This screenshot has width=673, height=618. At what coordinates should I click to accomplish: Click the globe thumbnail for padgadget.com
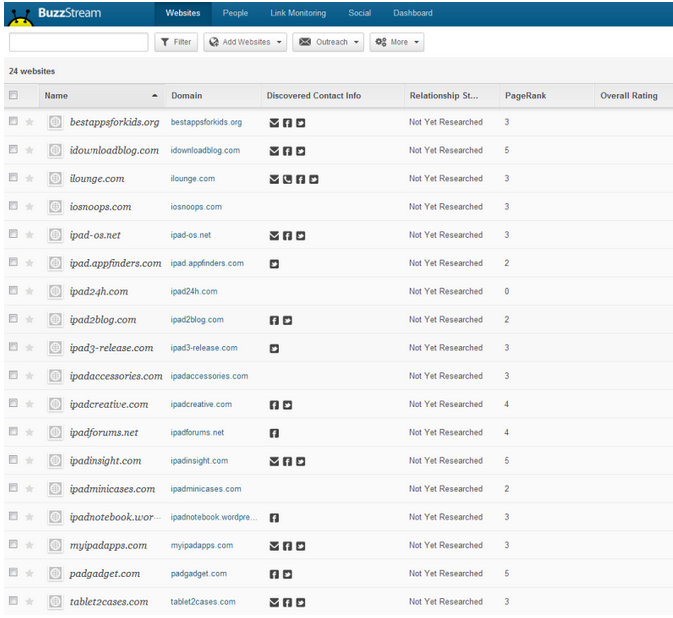pos(55,573)
